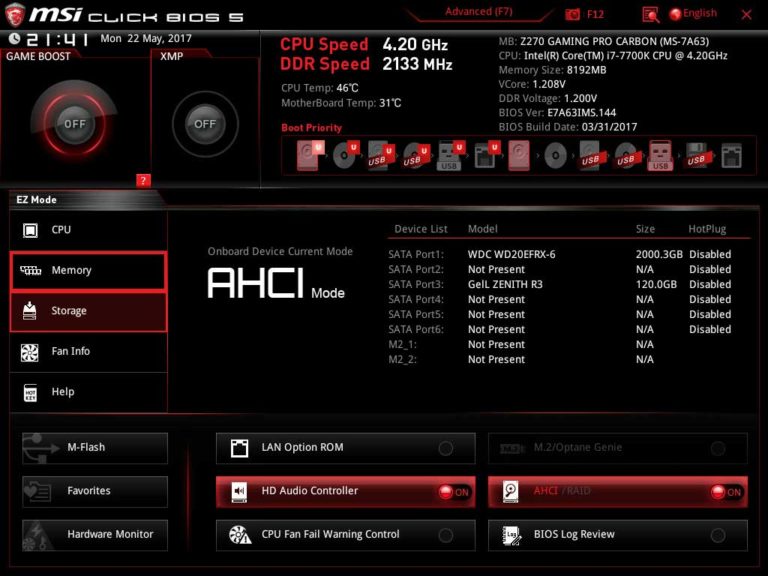Open the M-Flash utility button

(x=95, y=448)
